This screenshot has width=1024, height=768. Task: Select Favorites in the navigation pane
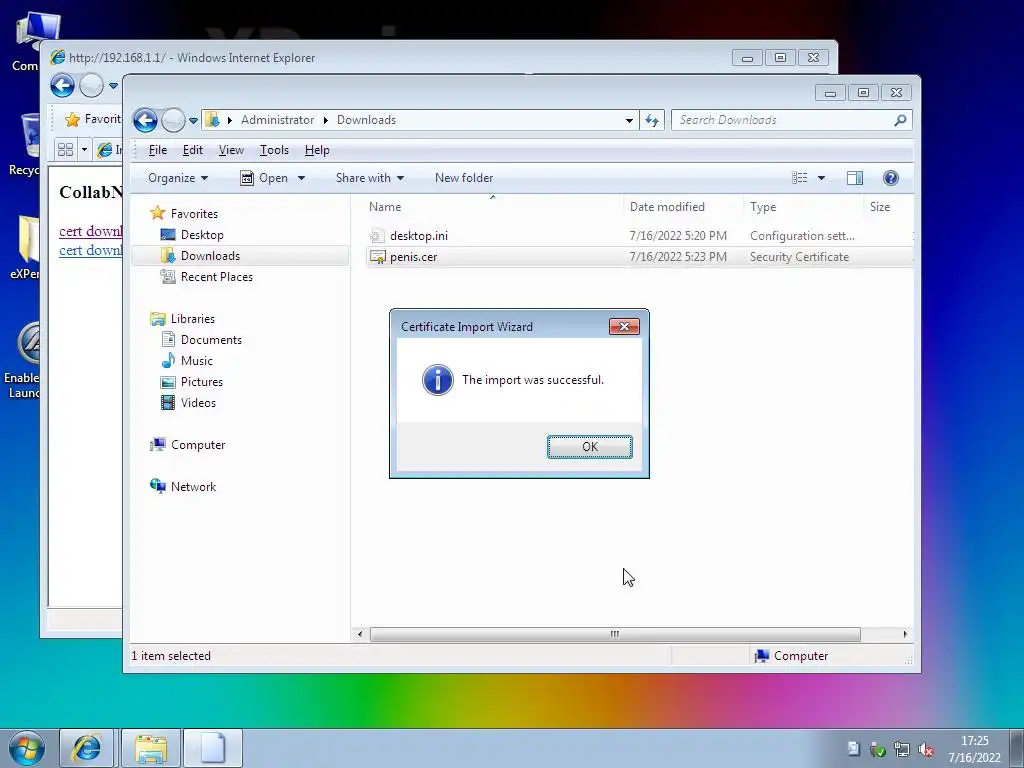194,214
